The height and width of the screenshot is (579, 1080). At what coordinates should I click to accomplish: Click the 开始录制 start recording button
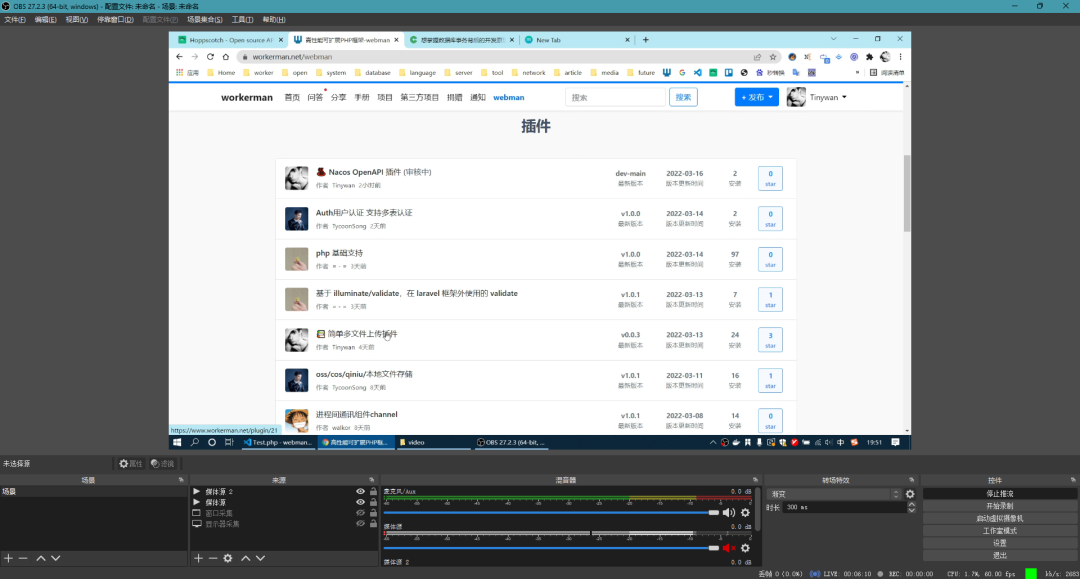999,506
